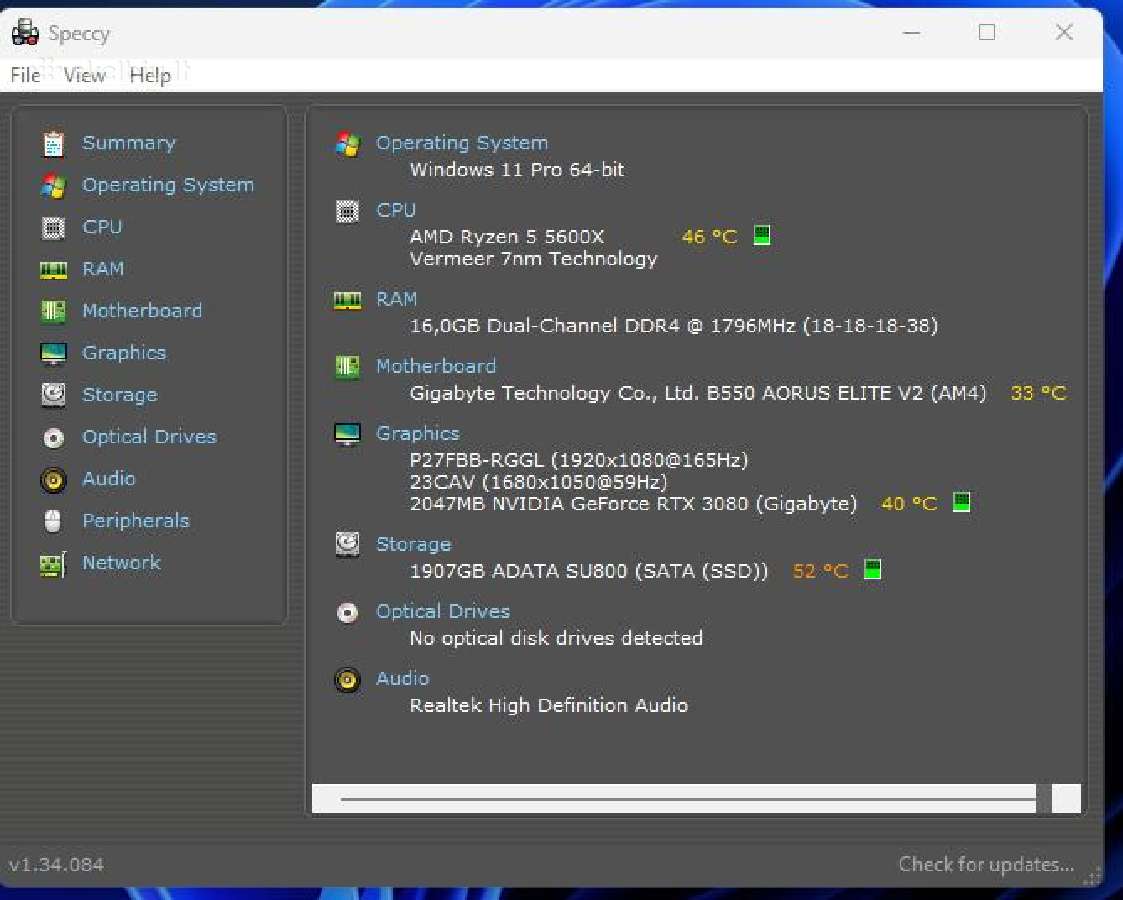The image size is (1123, 900).
Task: Open the Graphics section in sidebar
Action: point(124,353)
